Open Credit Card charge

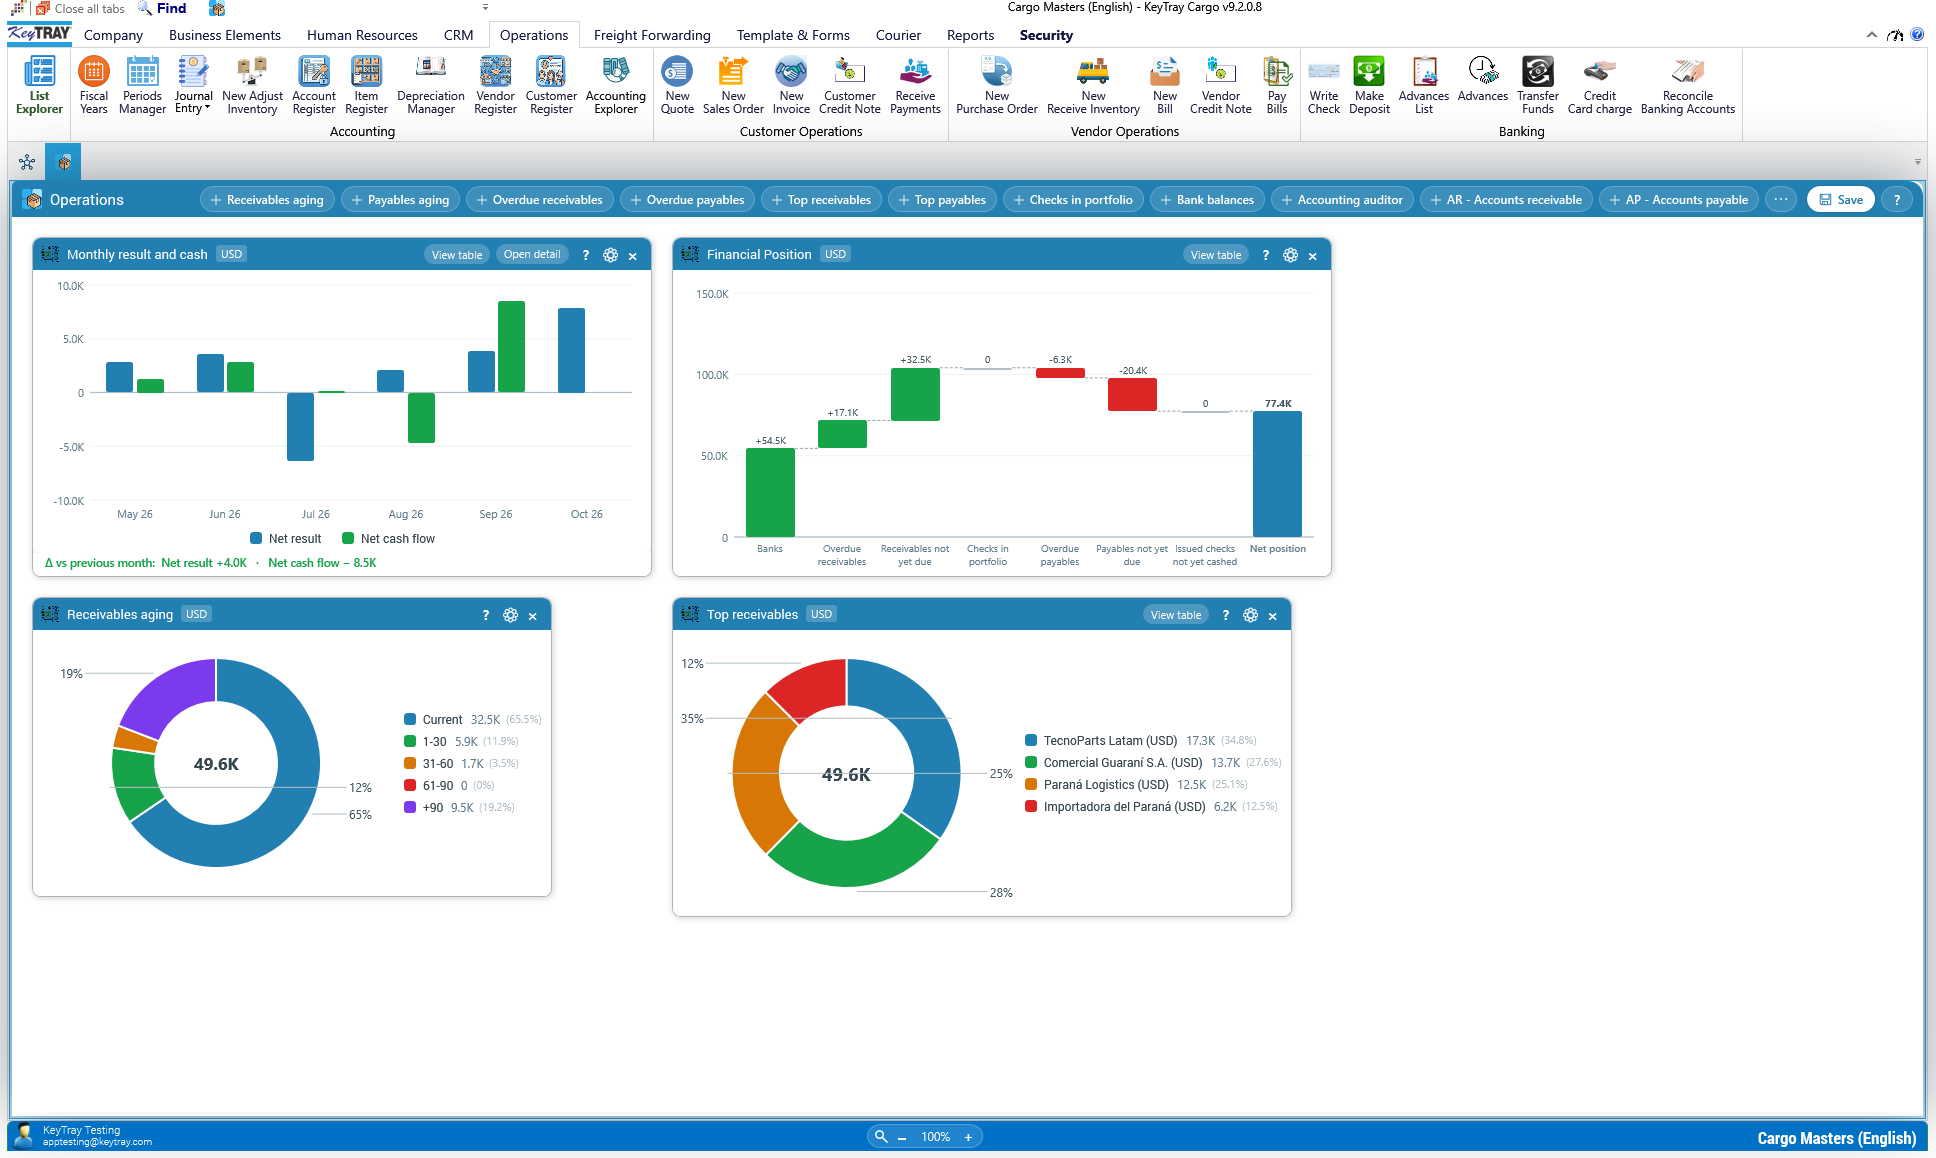1599,85
